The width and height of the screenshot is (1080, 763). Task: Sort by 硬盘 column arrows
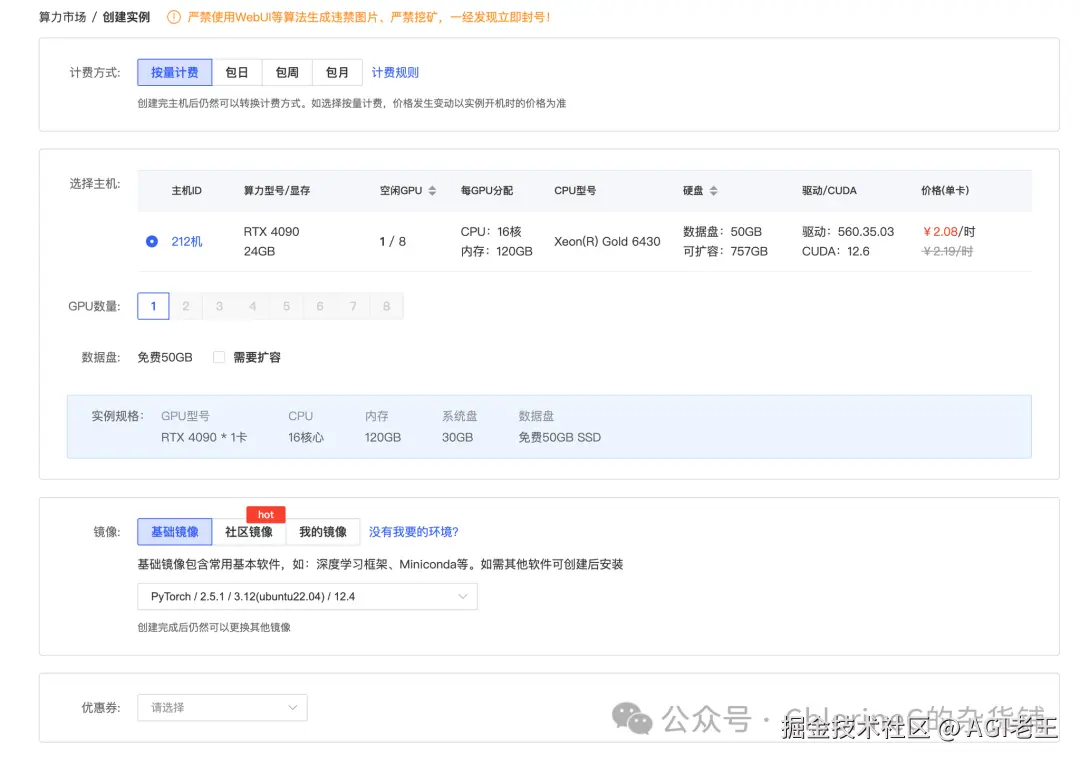click(714, 191)
